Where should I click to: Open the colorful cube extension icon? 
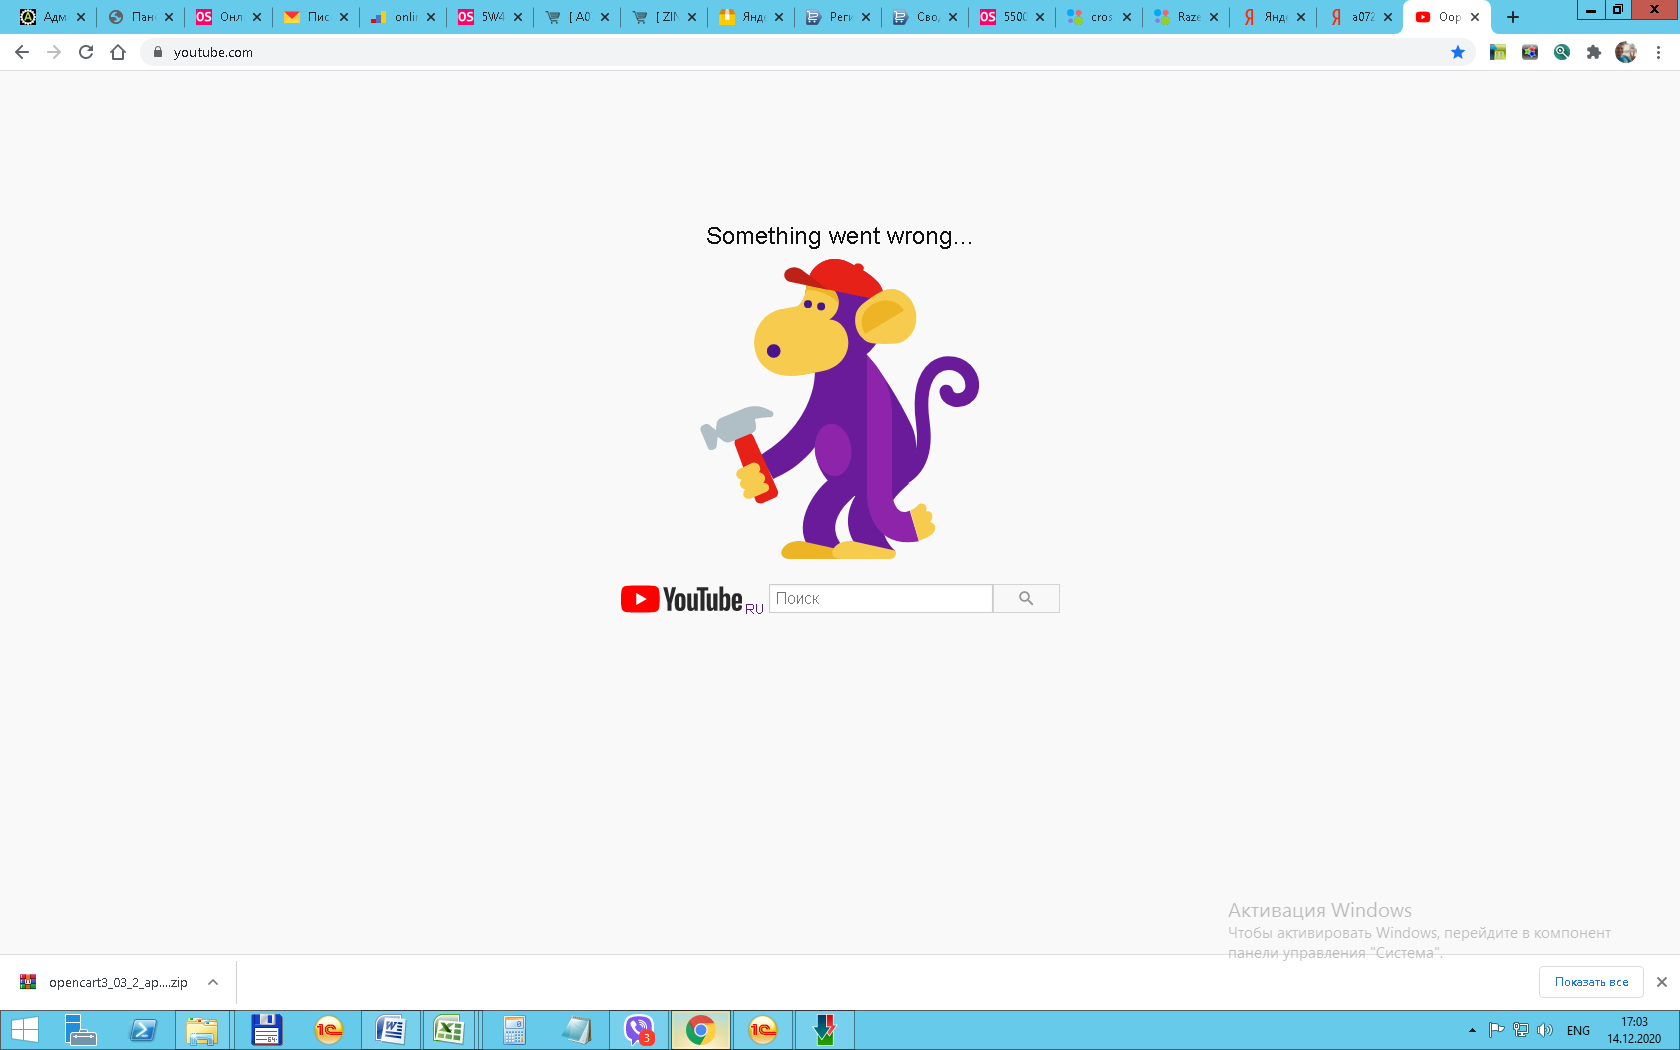(1530, 52)
